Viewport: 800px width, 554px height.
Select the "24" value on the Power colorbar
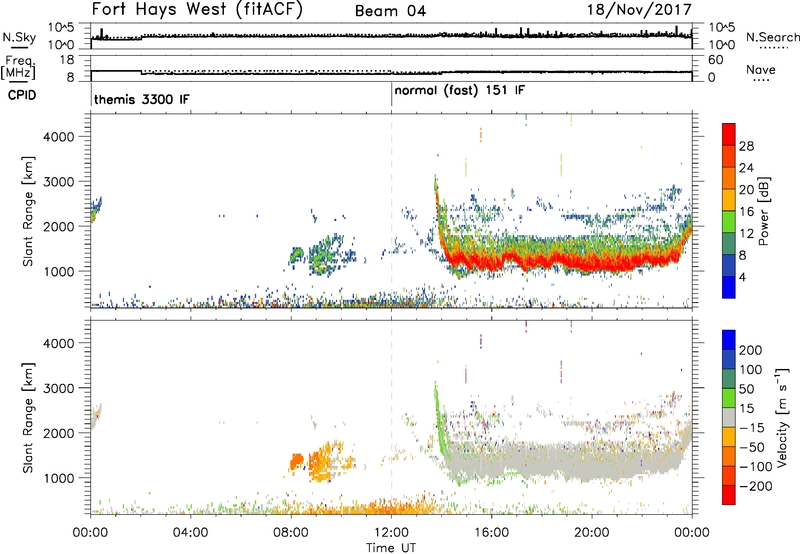click(746, 168)
